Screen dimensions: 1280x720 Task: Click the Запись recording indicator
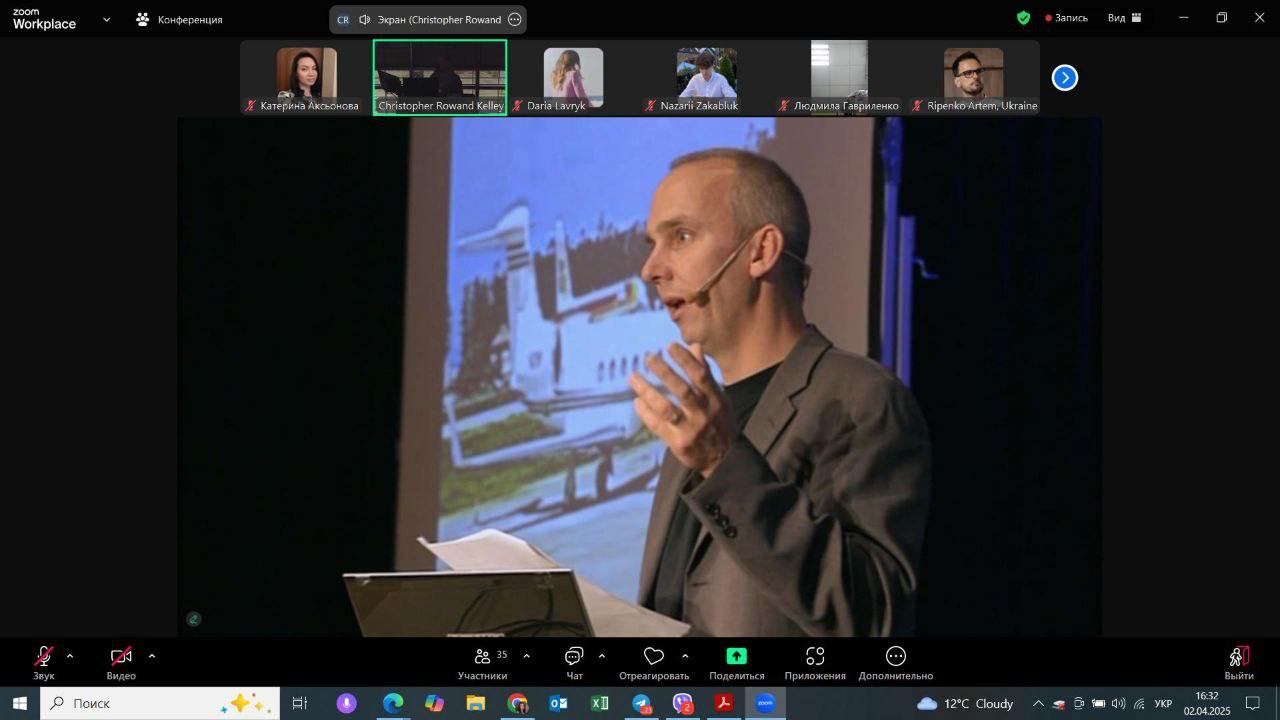1066,18
